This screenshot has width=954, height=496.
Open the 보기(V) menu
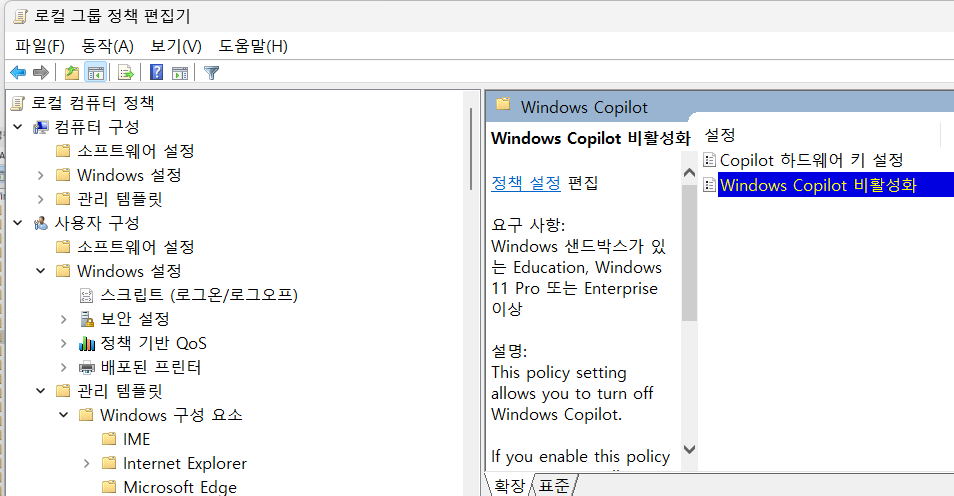tap(176, 46)
